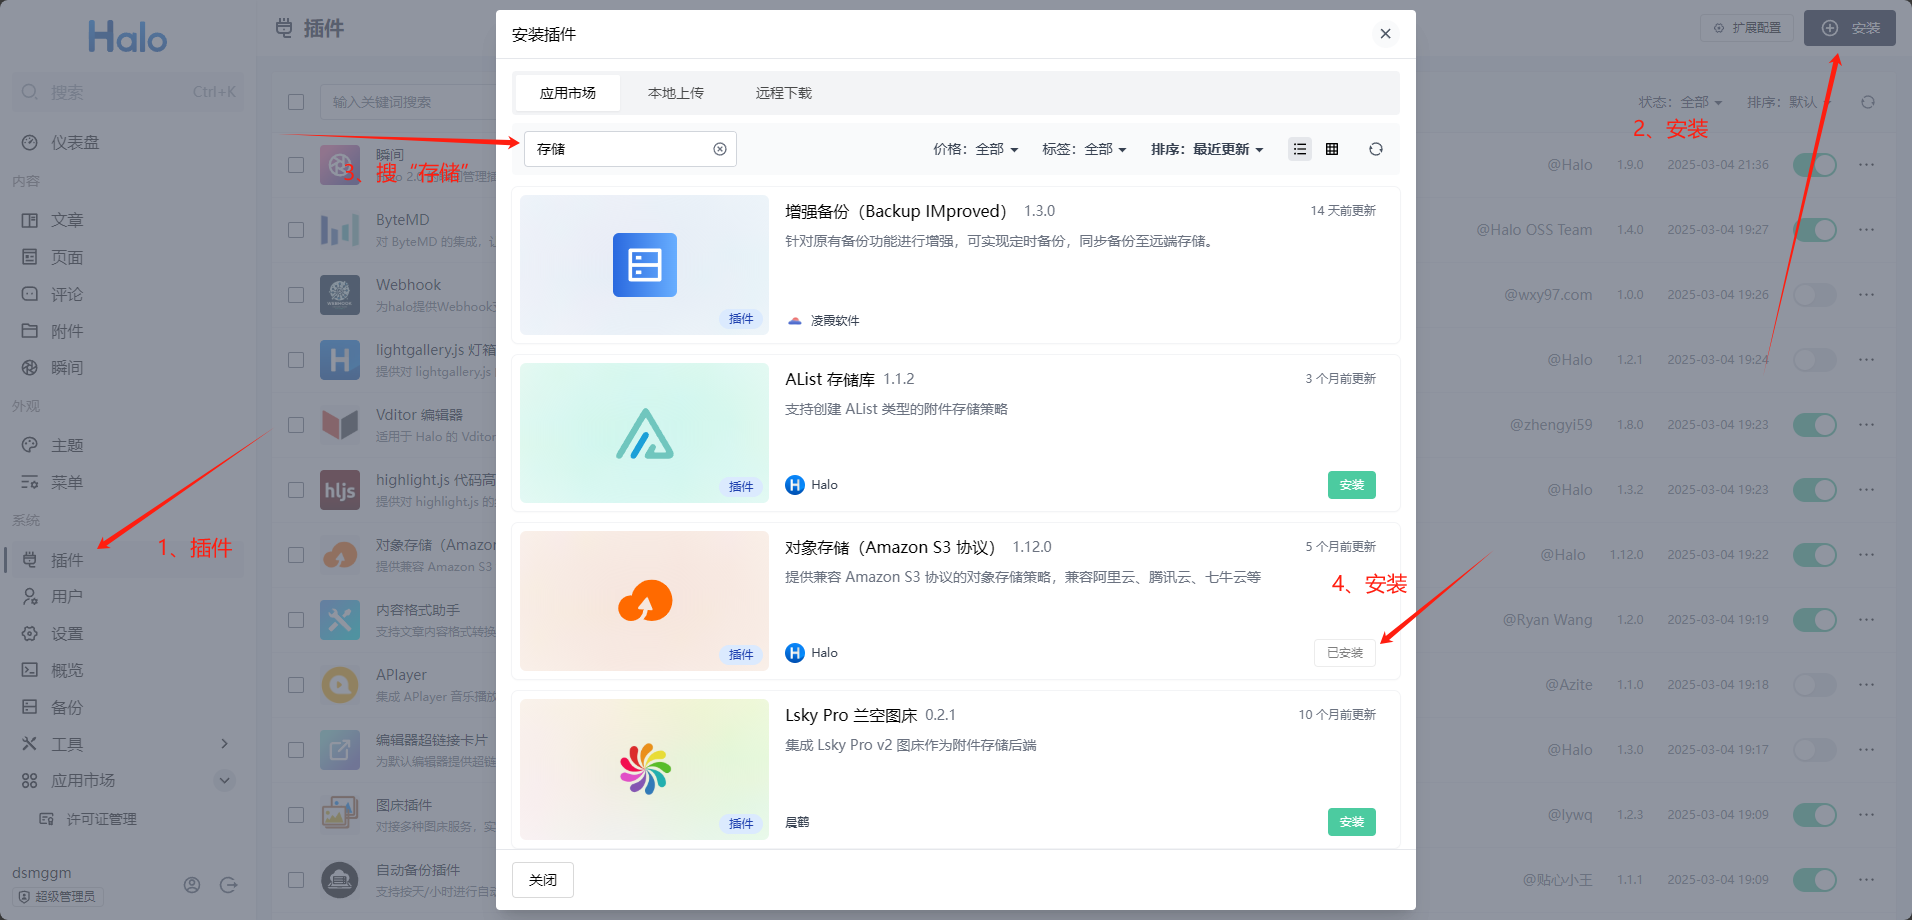Open more options for the Webhook row
Viewport: 1912px width, 920px height.
click(x=1867, y=295)
